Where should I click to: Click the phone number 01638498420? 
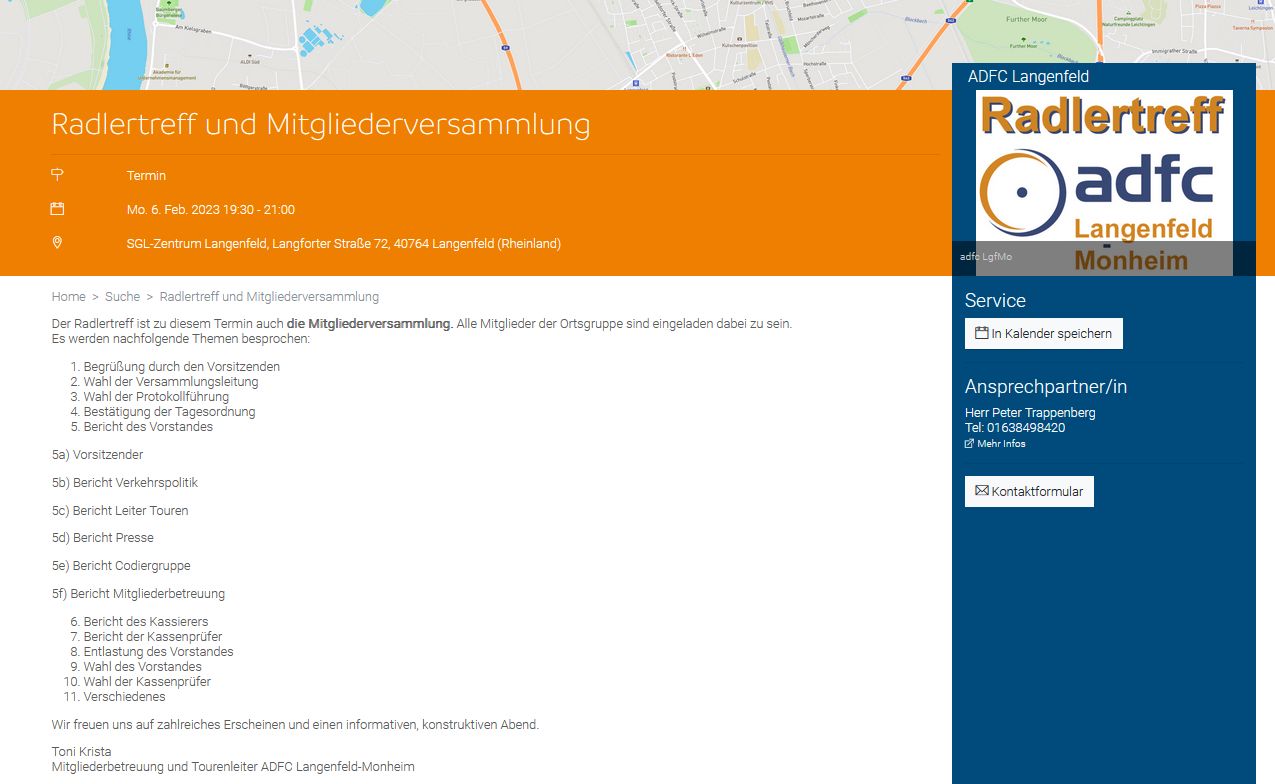coord(1025,428)
